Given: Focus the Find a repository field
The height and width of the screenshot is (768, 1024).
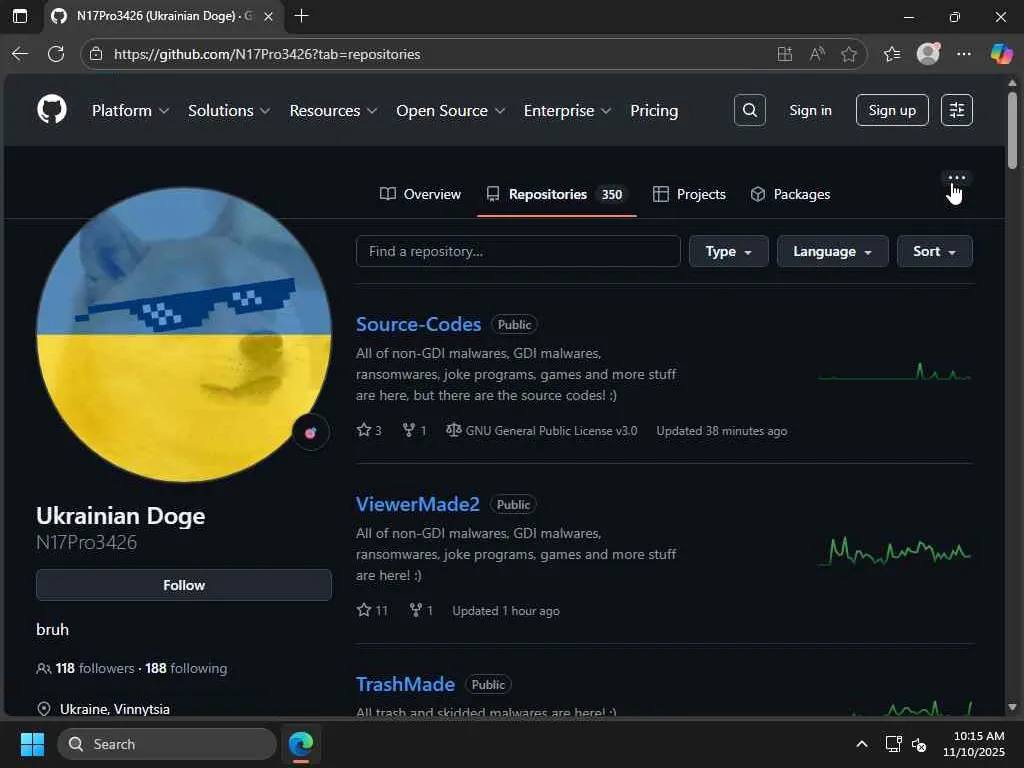Looking at the screenshot, I should point(518,251).
